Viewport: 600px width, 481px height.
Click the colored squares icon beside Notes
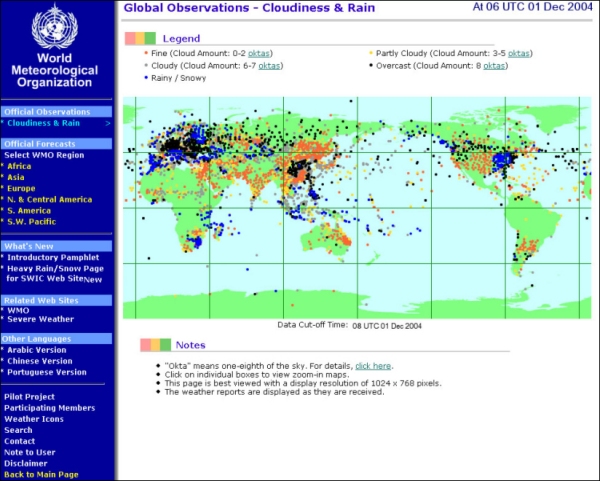(x=154, y=345)
